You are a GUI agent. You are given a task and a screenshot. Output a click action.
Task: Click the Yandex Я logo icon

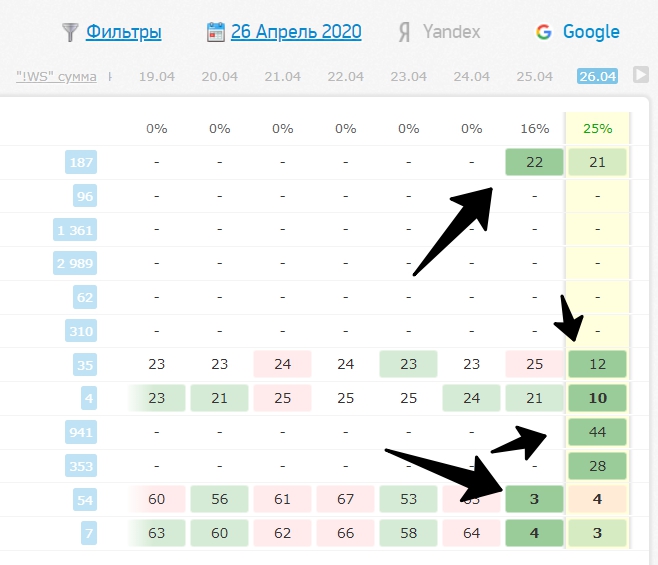coord(404,32)
